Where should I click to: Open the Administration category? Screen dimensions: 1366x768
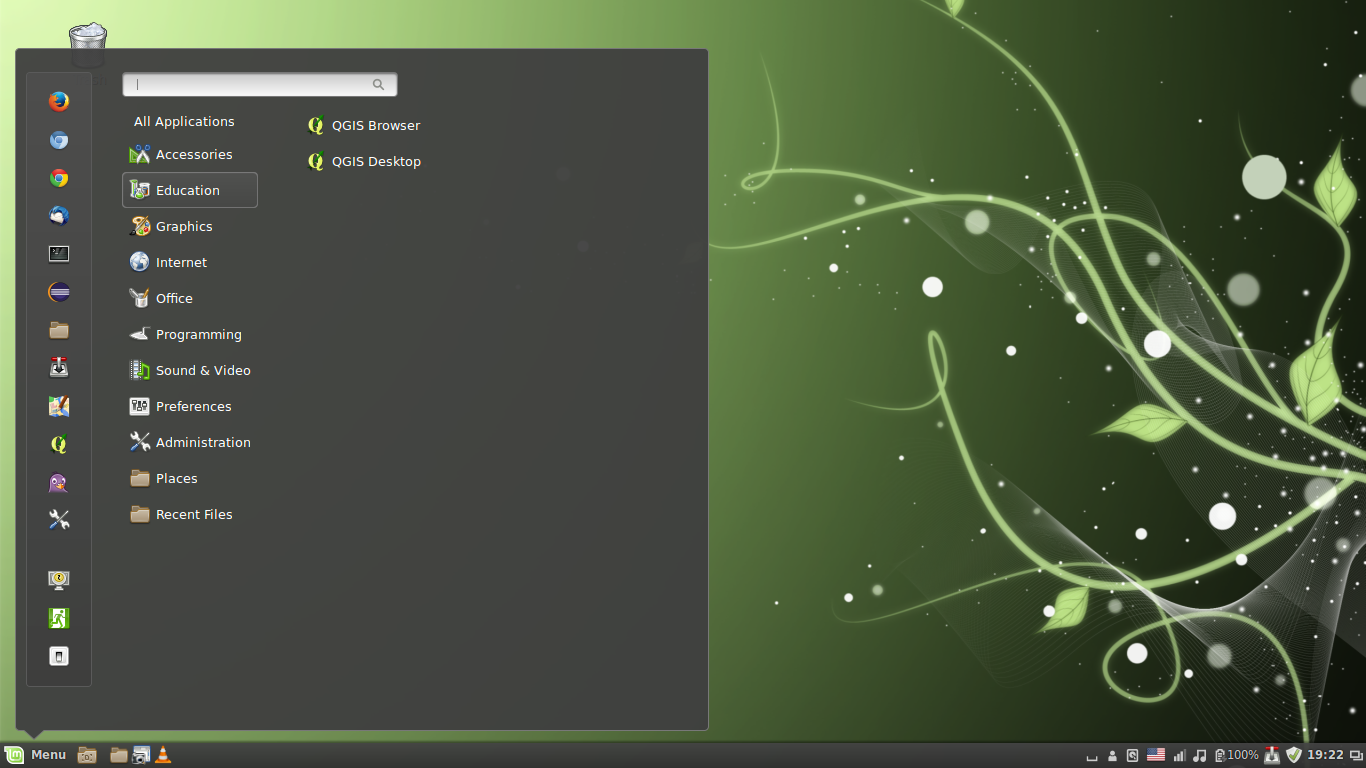click(190, 442)
